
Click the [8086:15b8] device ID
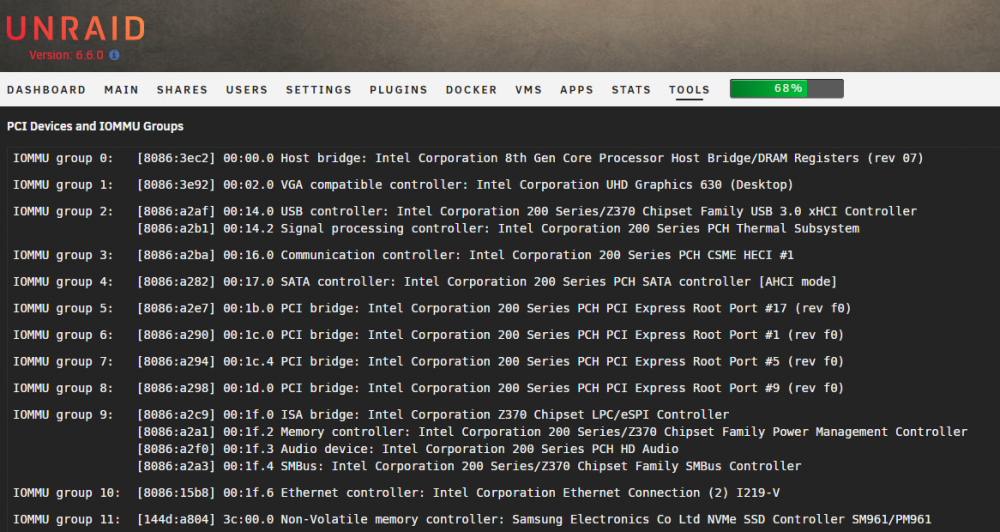click(176, 493)
